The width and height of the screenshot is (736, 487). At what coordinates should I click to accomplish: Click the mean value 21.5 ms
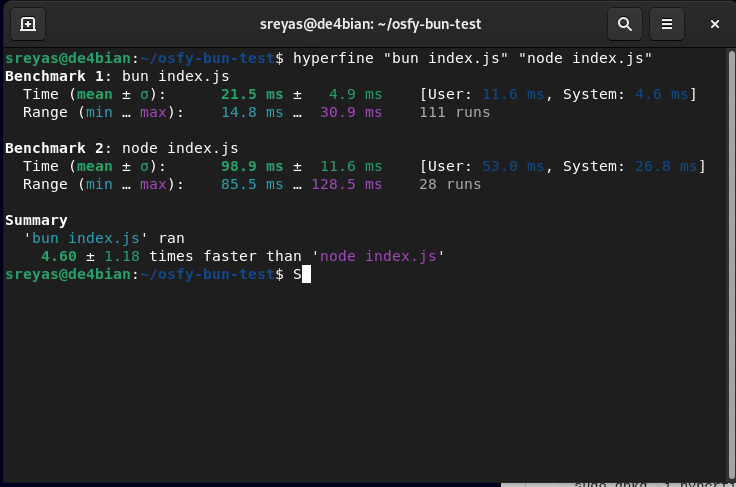[x=252, y=94]
